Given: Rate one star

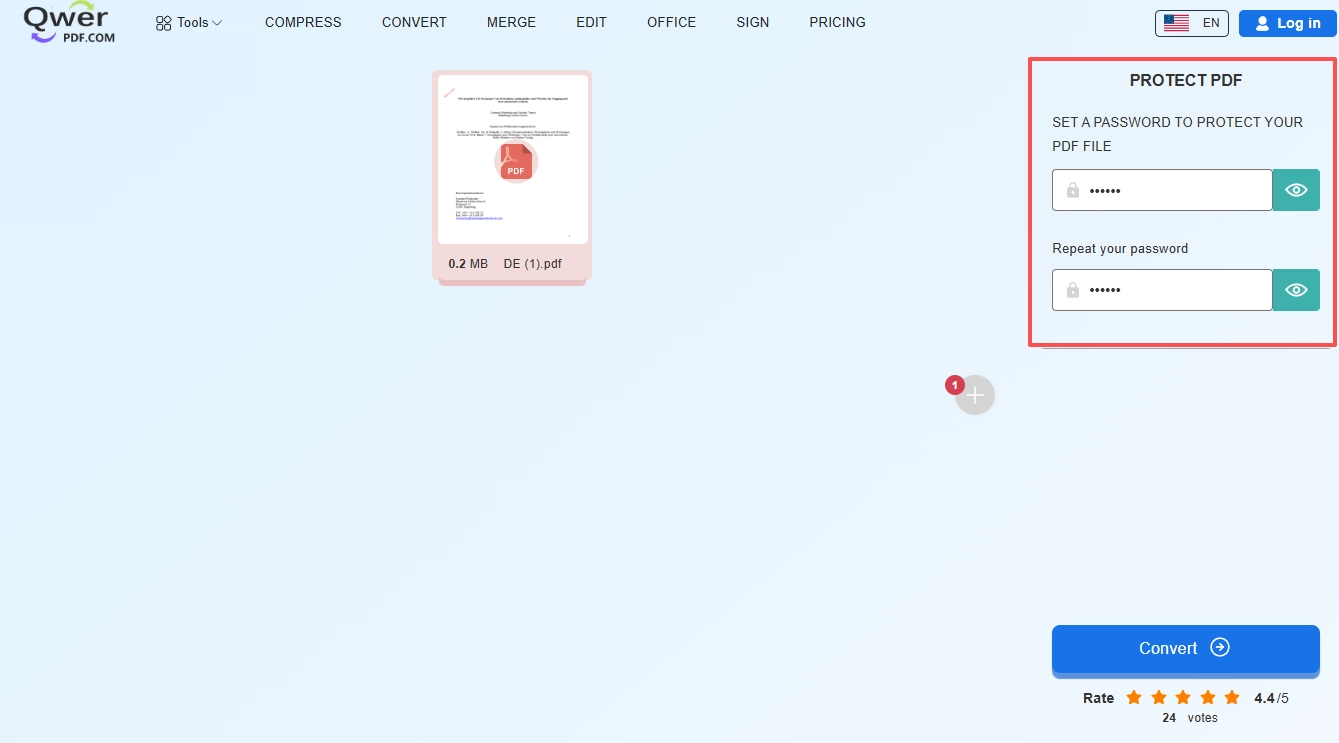Looking at the screenshot, I should pos(1134,698).
